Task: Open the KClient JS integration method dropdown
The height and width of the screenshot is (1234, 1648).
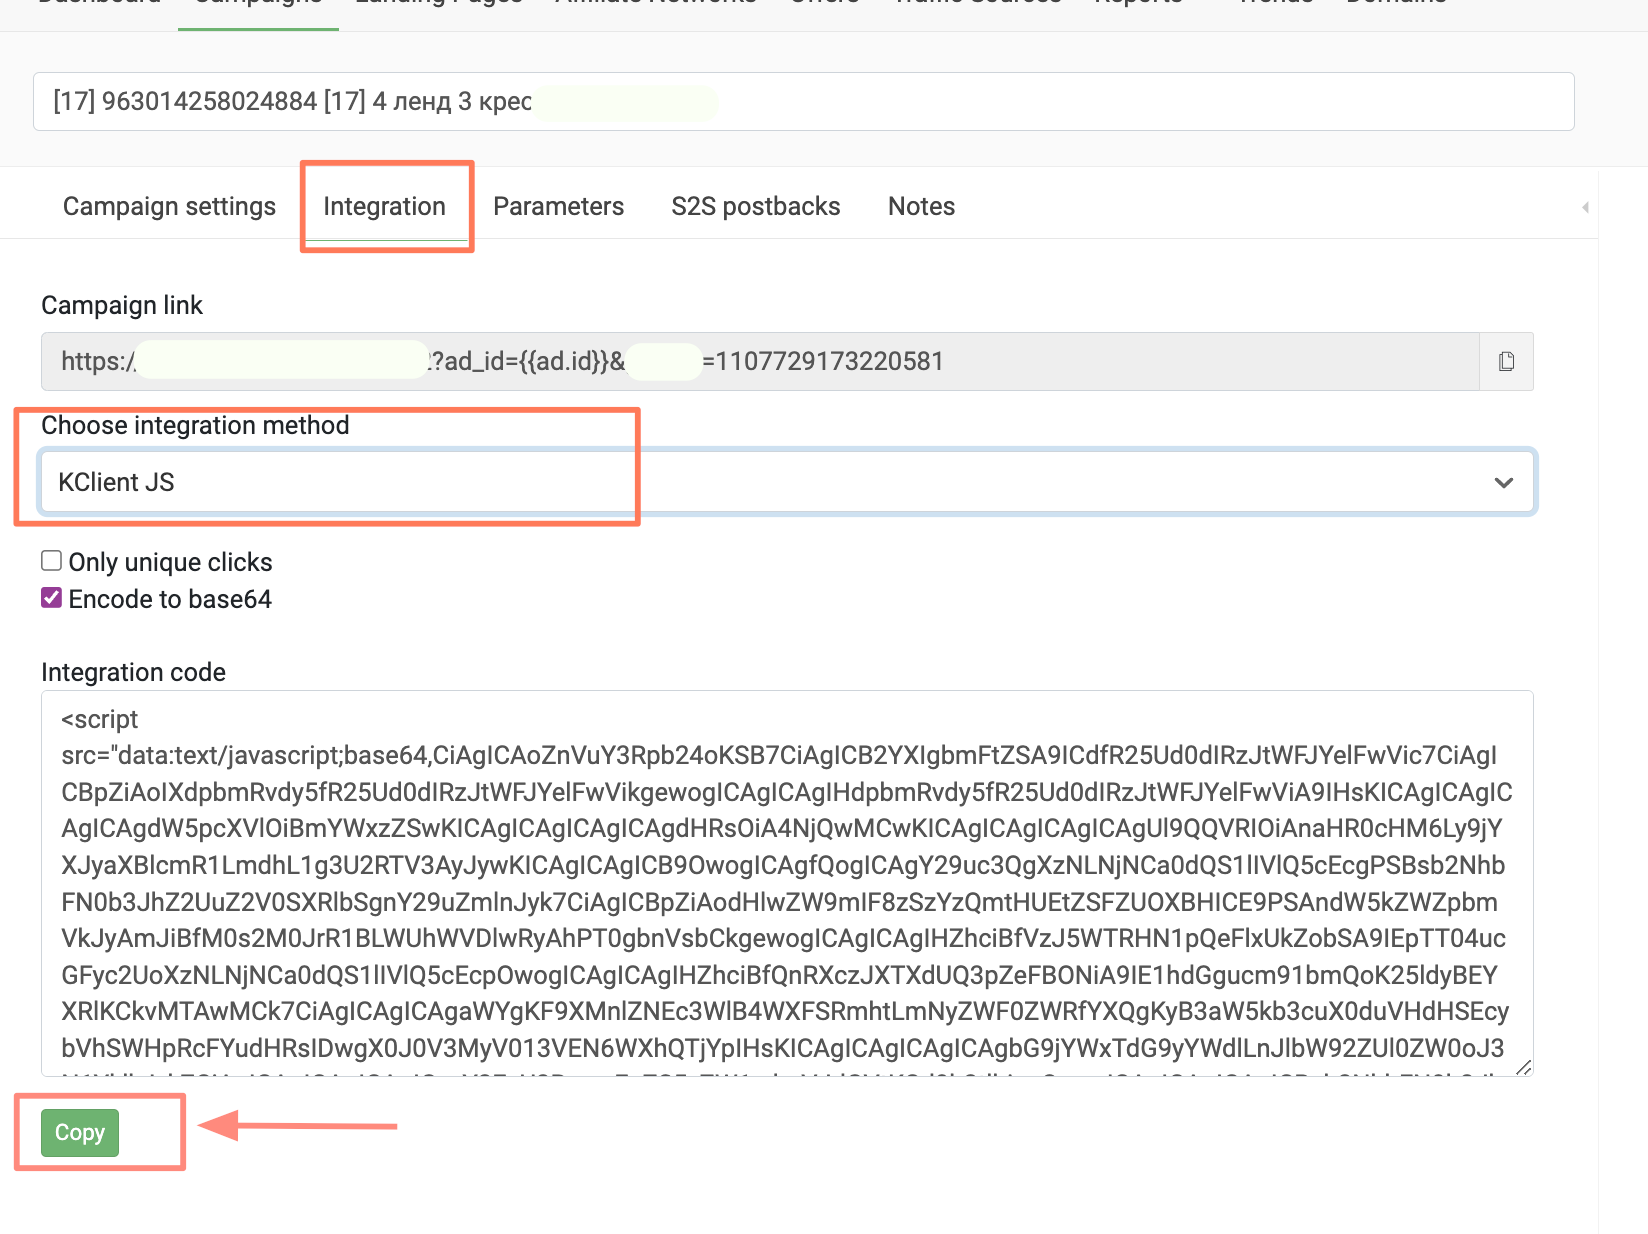Action: click(x=787, y=482)
